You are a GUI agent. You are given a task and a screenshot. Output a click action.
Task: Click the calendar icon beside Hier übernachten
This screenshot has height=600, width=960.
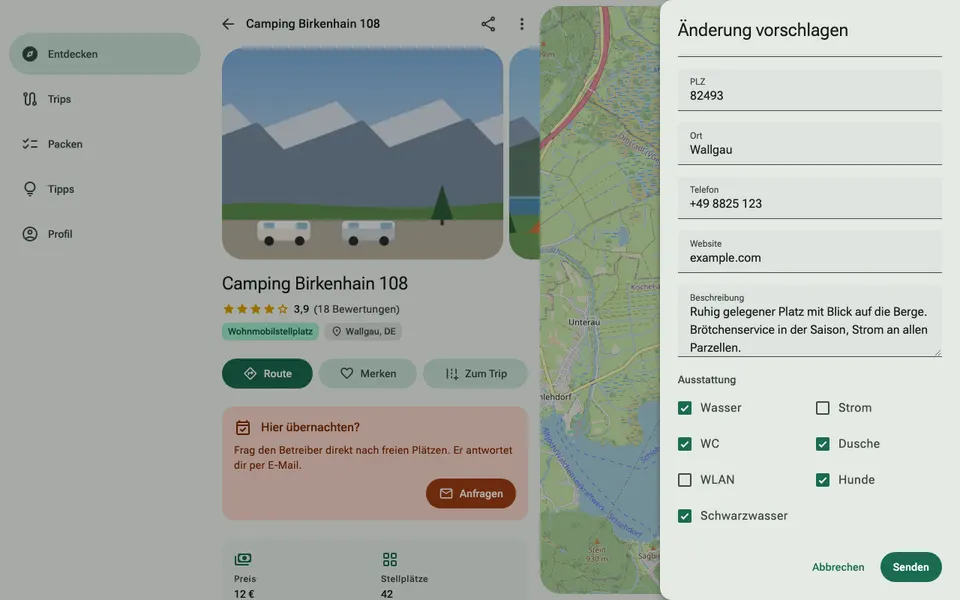click(243, 427)
